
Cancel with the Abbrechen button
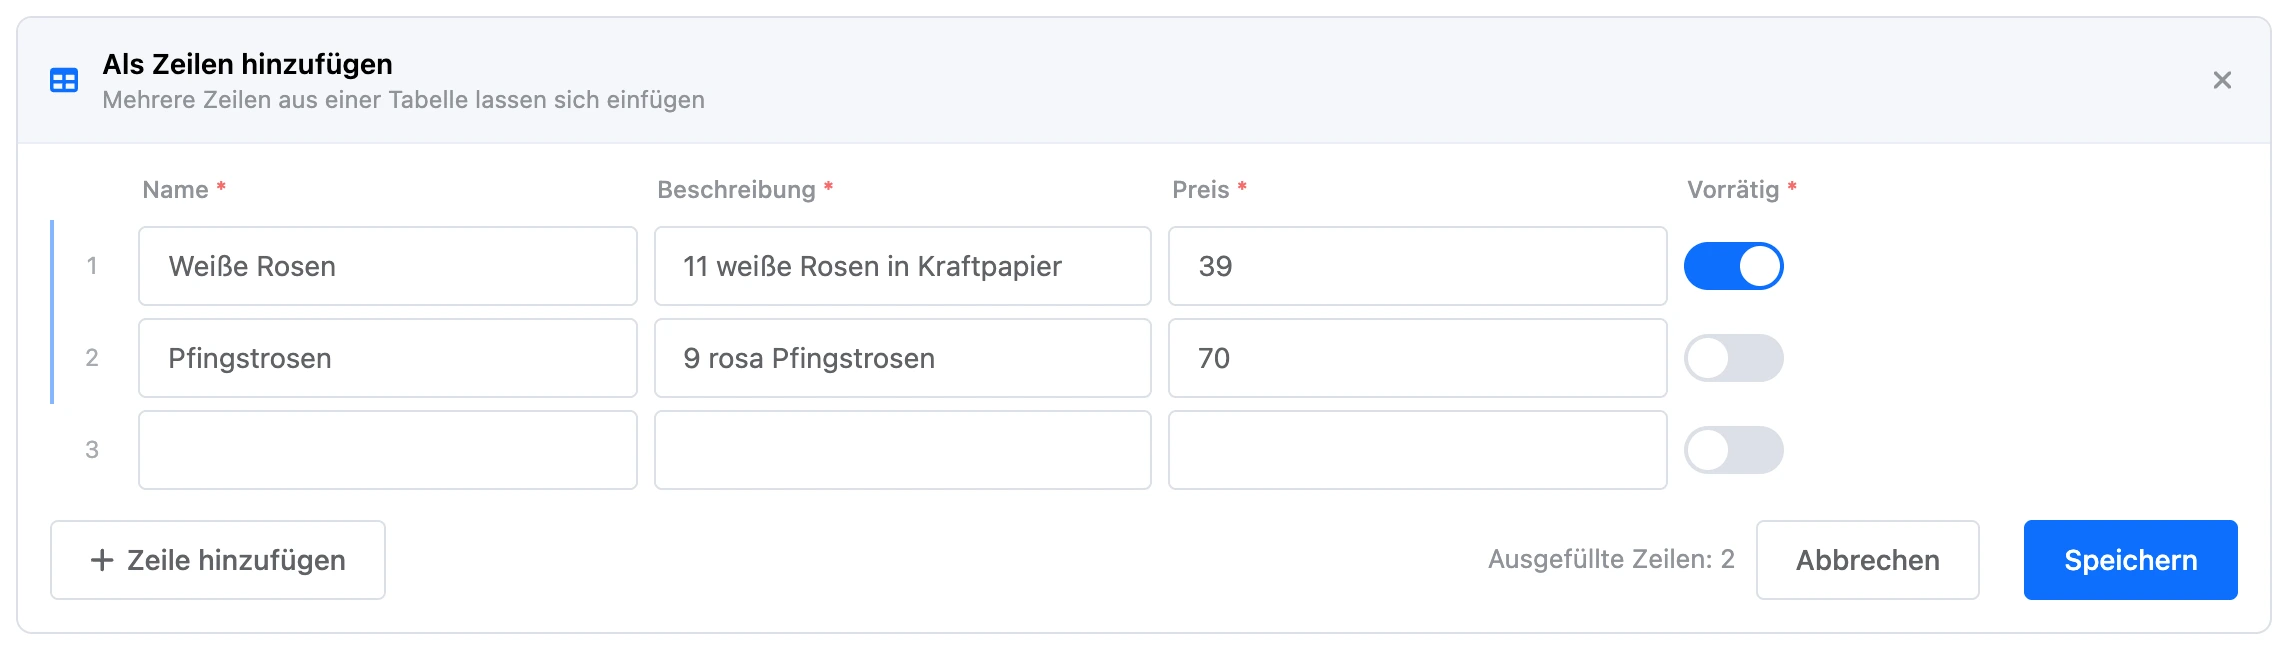[1867, 560]
